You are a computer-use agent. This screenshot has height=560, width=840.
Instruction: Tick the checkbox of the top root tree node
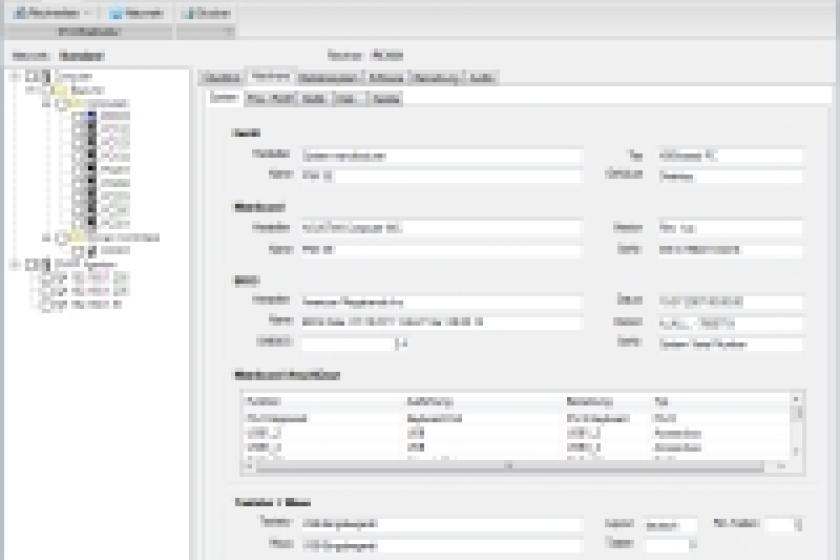(x=31, y=77)
